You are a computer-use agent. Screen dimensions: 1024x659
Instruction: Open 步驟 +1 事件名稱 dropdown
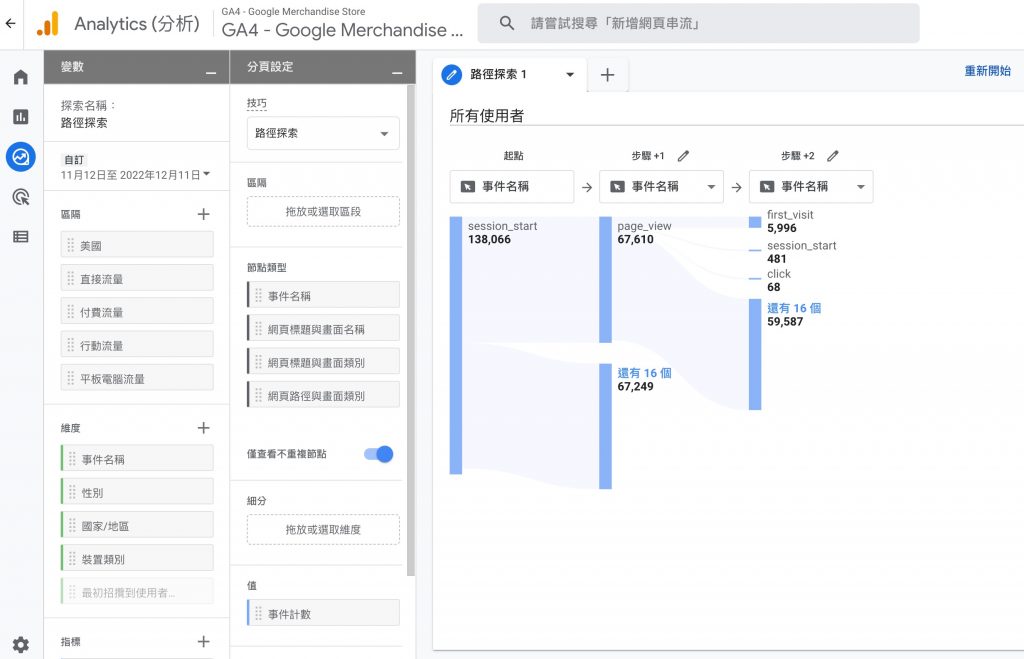pos(661,187)
